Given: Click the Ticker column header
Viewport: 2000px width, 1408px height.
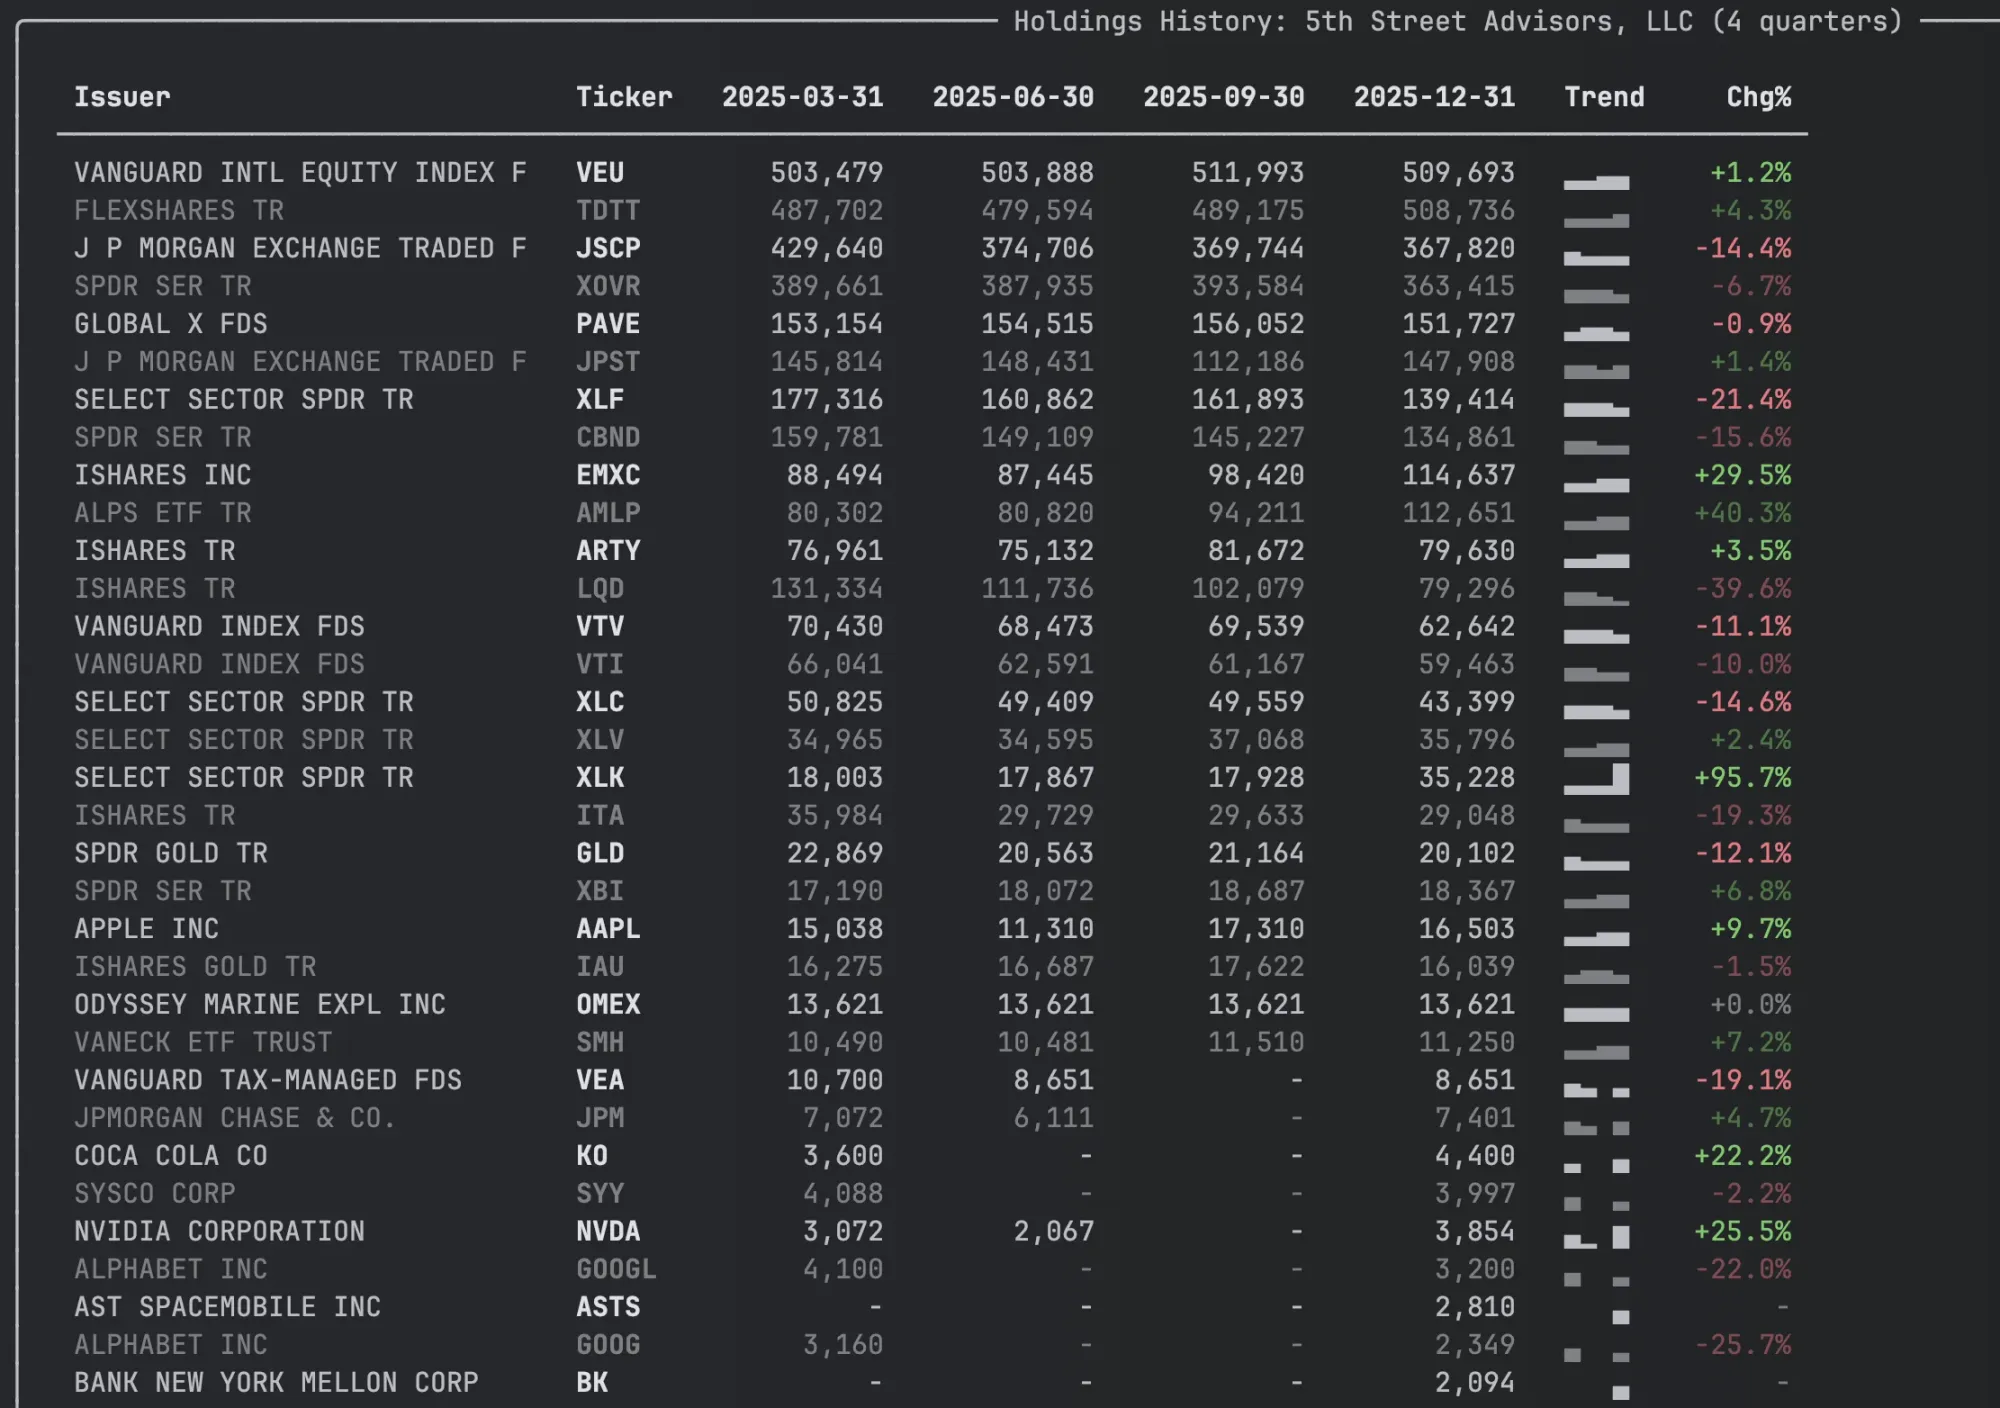Looking at the screenshot, I should 624,97.
